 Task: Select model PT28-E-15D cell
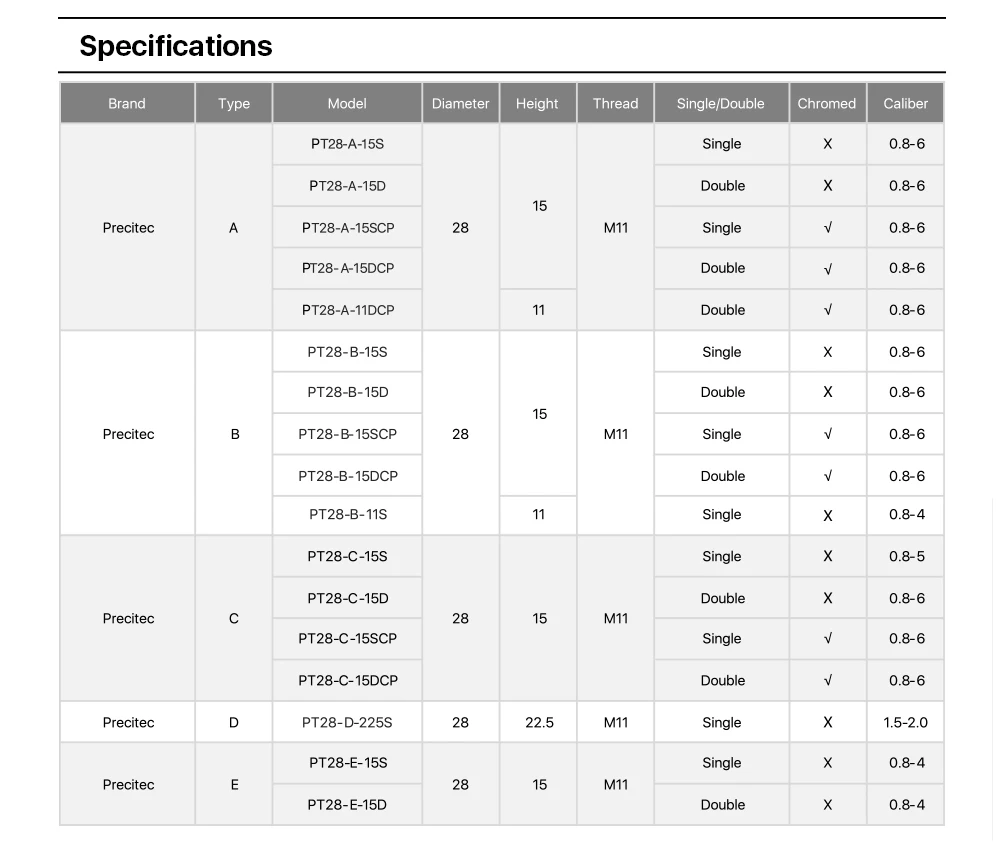pyautogui.click(x=347, y=804)
